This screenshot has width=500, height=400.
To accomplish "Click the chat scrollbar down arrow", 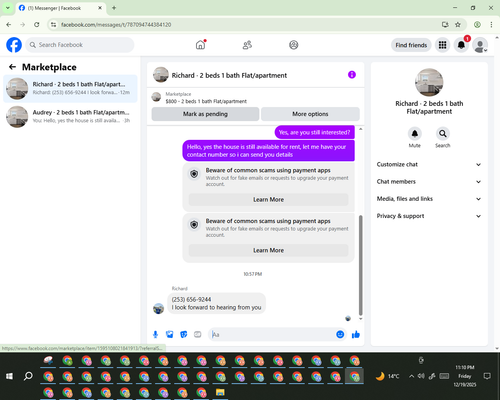I will (x=360, y=319).
